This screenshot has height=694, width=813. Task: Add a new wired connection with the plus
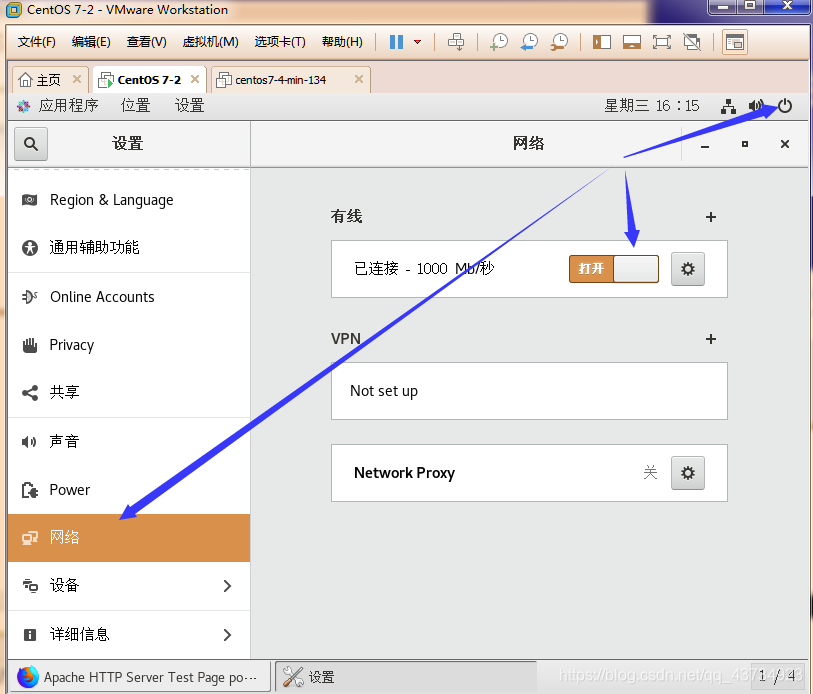[x=710, y=217]
